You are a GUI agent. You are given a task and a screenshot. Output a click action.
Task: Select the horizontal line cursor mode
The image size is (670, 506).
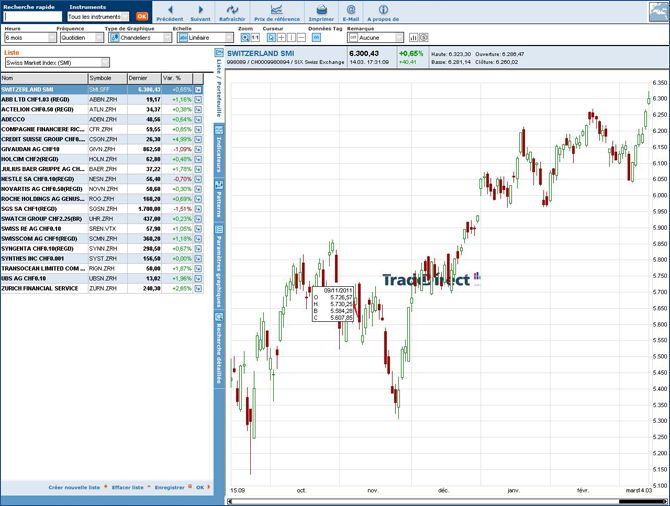pos(301,38)
